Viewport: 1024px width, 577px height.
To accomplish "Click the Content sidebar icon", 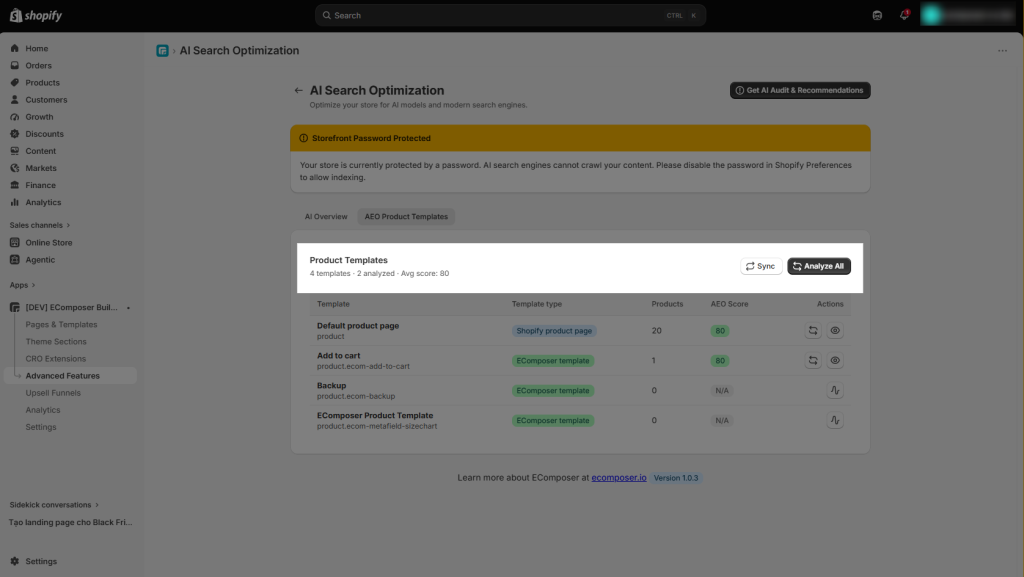I will point(14,151).
